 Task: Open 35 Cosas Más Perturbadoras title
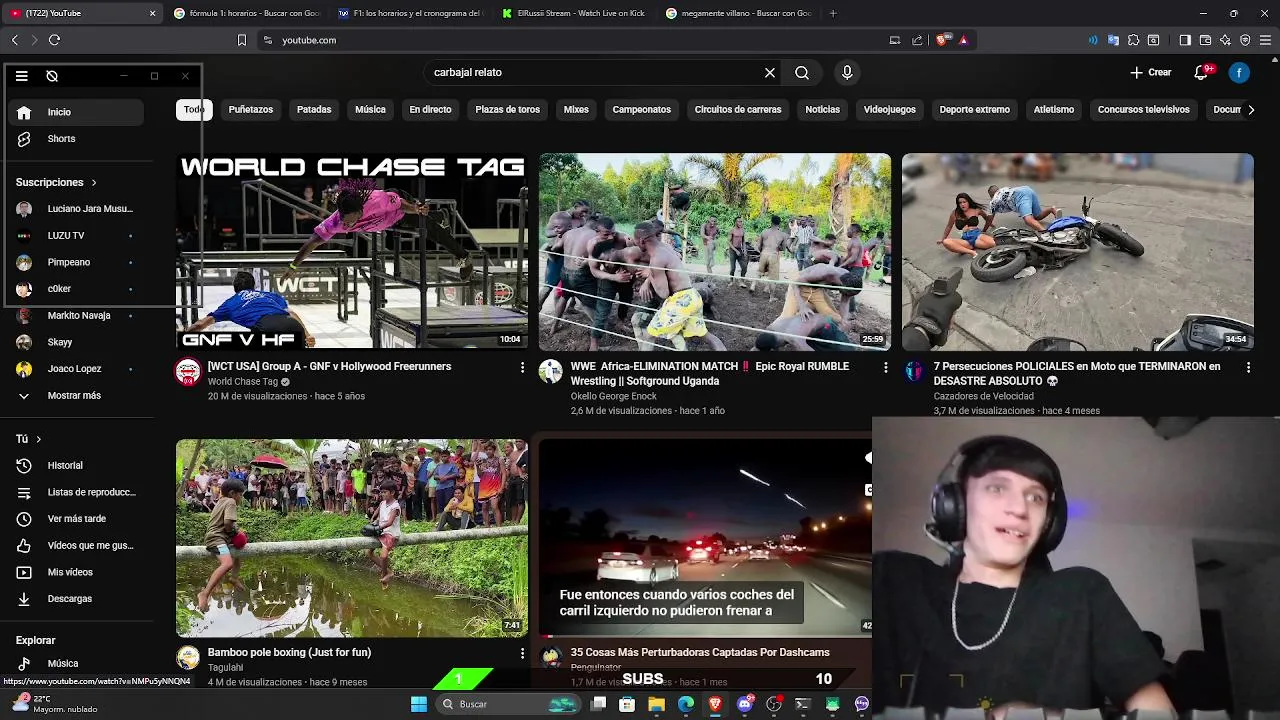[x=700, y=652]
